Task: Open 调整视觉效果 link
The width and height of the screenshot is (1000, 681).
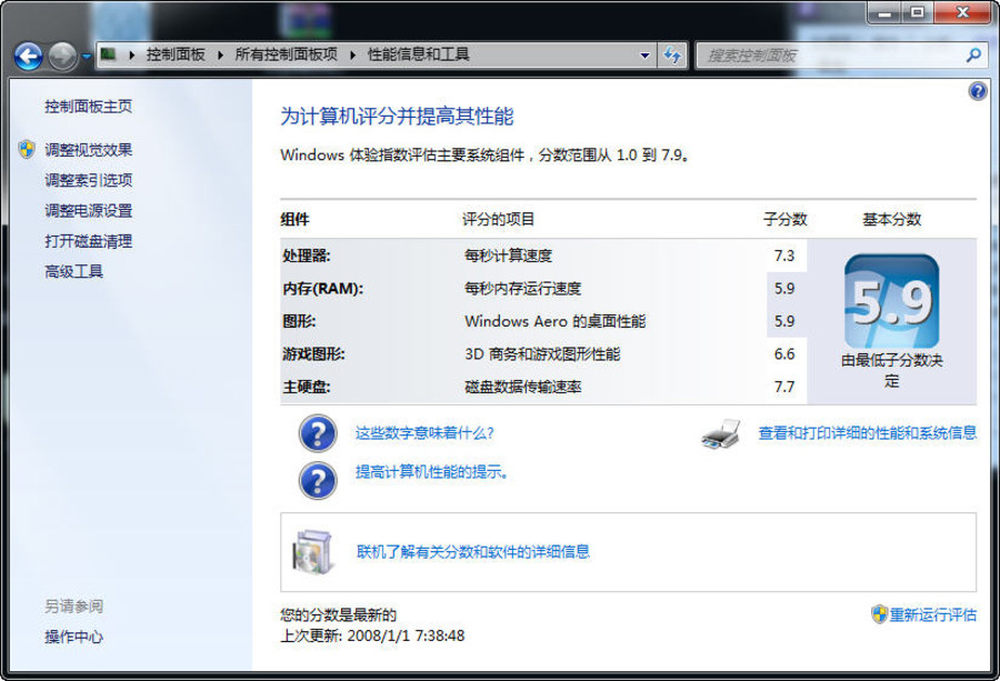Action: (x=88, y=150)
